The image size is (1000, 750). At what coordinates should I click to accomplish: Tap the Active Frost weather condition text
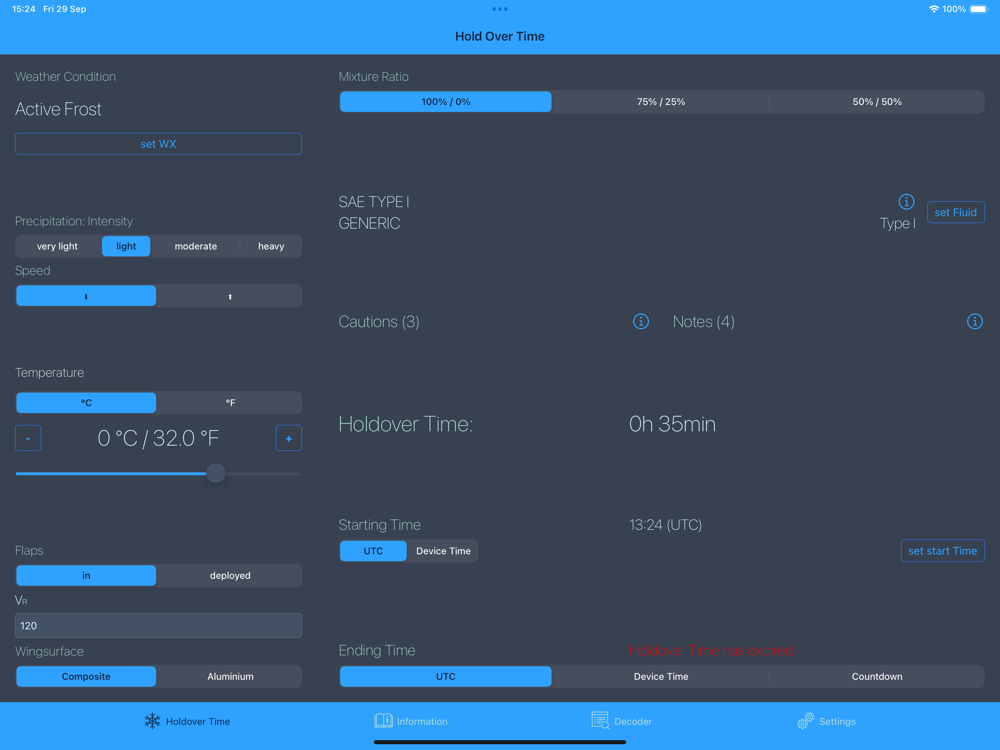(58, 109)
